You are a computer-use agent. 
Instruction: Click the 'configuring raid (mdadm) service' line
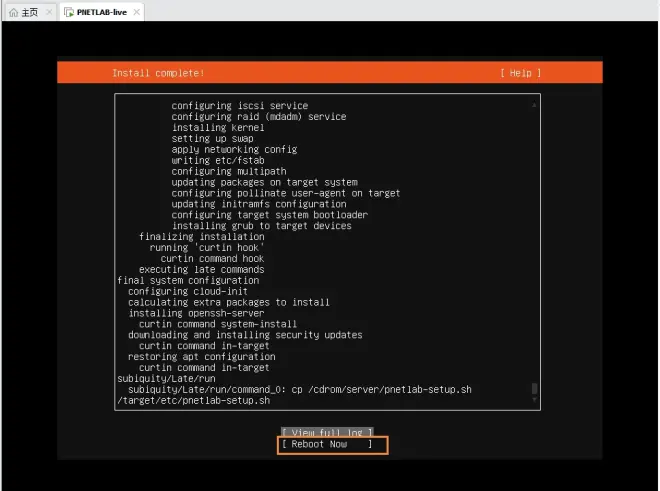coord(259,117)
